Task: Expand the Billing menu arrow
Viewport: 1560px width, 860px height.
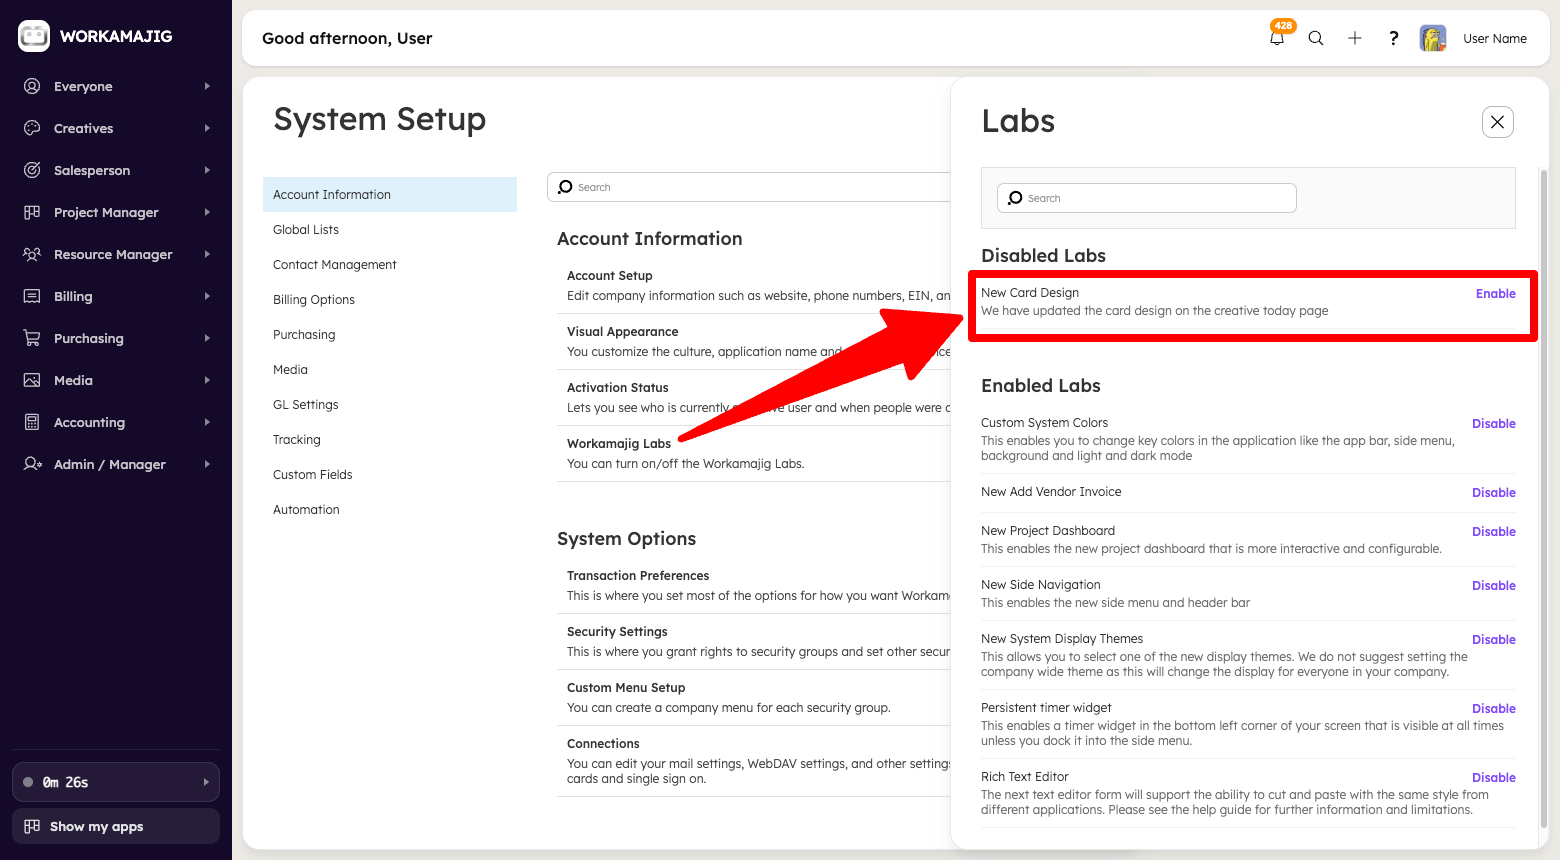Action: pyautogui.click(x=207, y=296)
